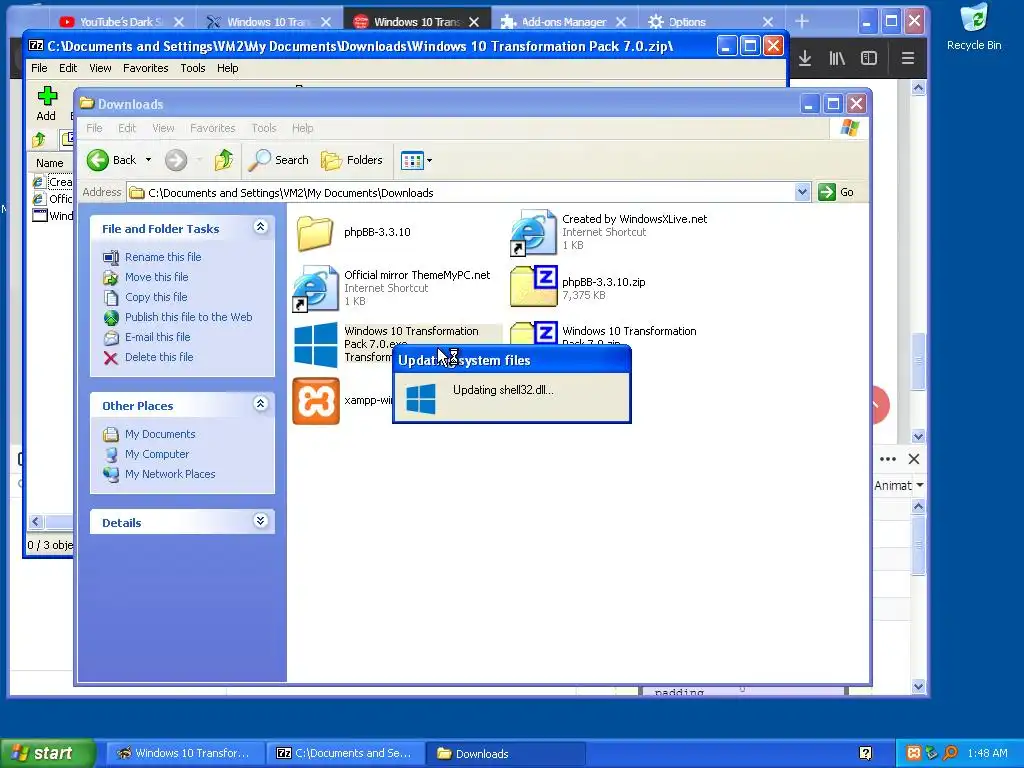Click Name column header in 7-Zip
This screenshot has width=1024, height=768.
coord(50,163)
